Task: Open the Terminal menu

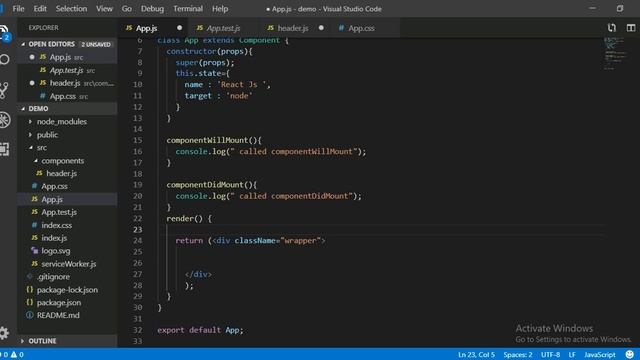Action: coord(188,9)
